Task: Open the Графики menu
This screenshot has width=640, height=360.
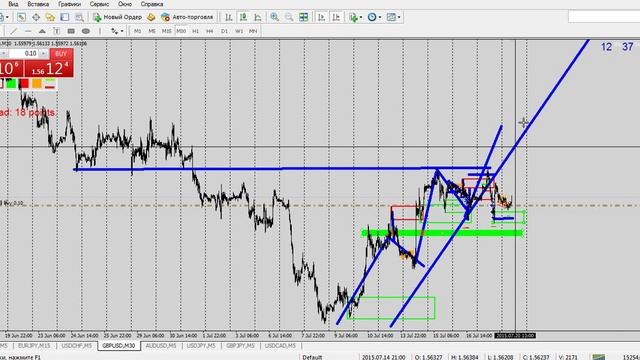Action: point(69,4)
